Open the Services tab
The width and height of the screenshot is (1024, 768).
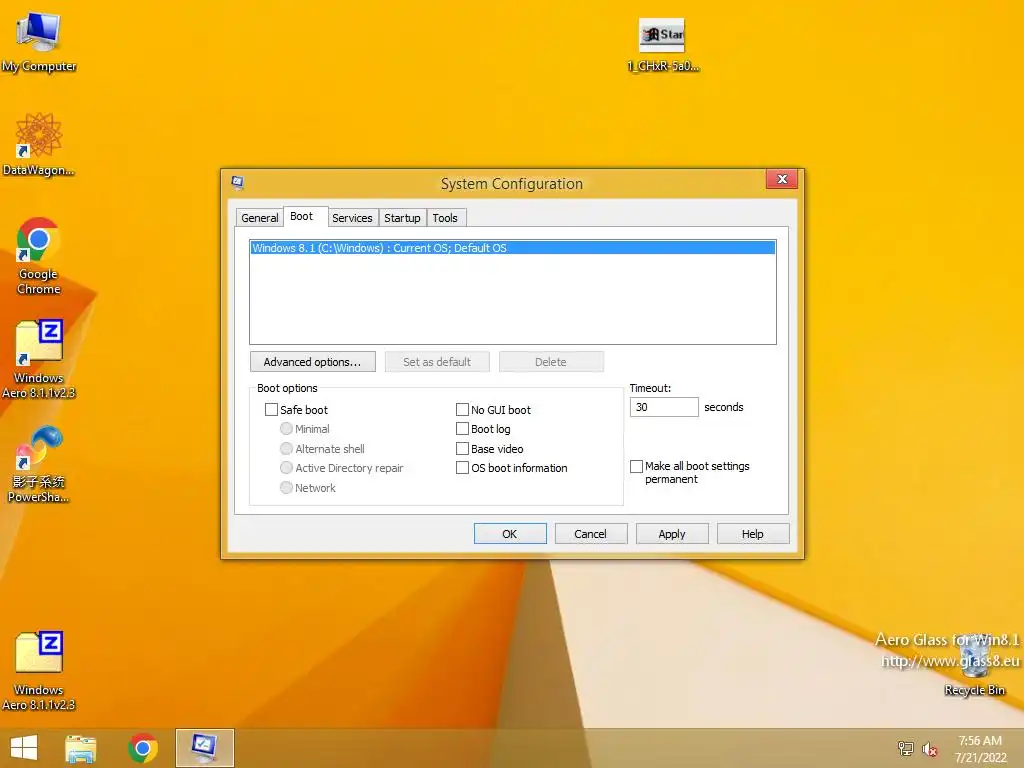coord(352,218)
